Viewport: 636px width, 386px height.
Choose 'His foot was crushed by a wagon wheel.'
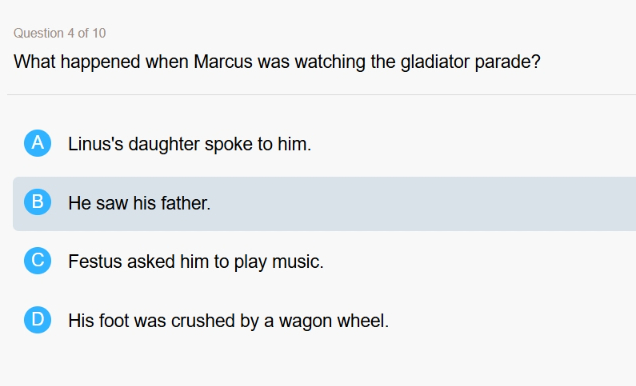tap(228, 321)
